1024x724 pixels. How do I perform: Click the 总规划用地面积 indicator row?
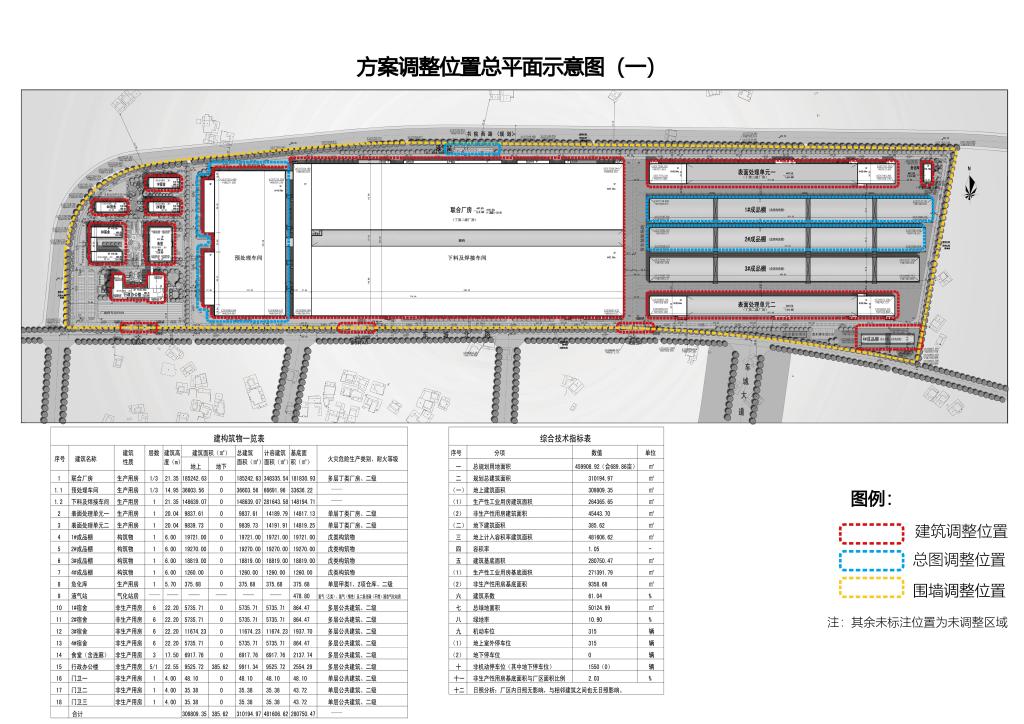pos(556,467)
